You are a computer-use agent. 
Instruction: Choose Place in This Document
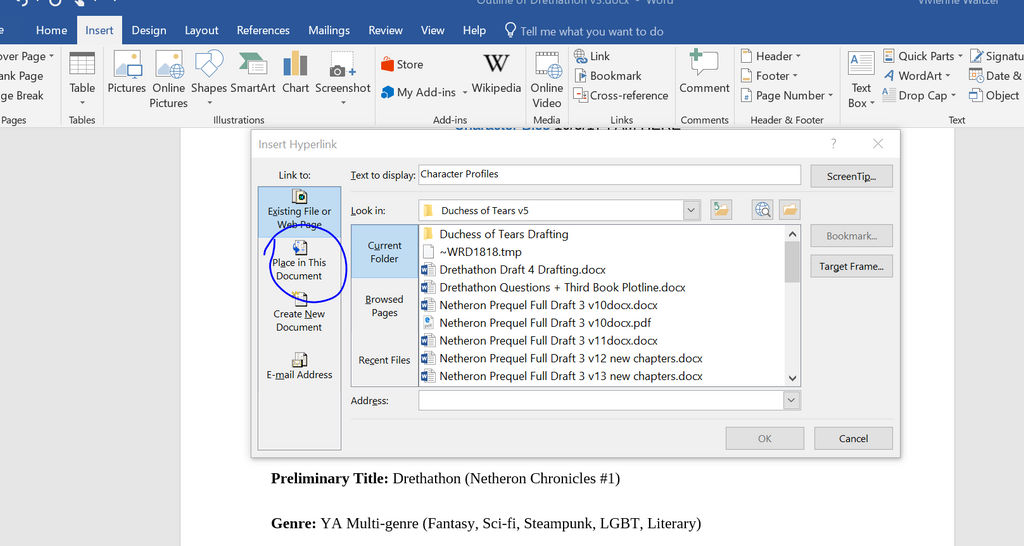coord(299,261)
